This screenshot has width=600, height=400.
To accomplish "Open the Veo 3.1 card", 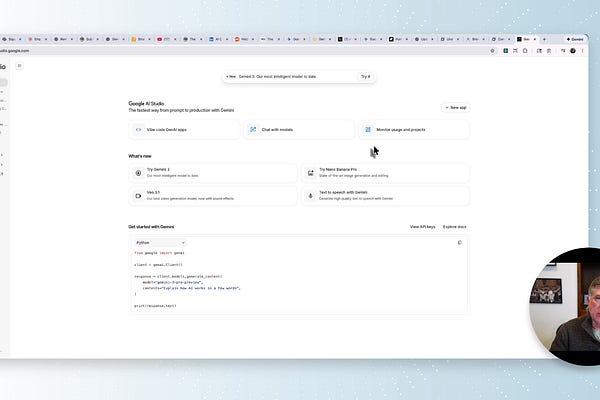I will point(213,196).
